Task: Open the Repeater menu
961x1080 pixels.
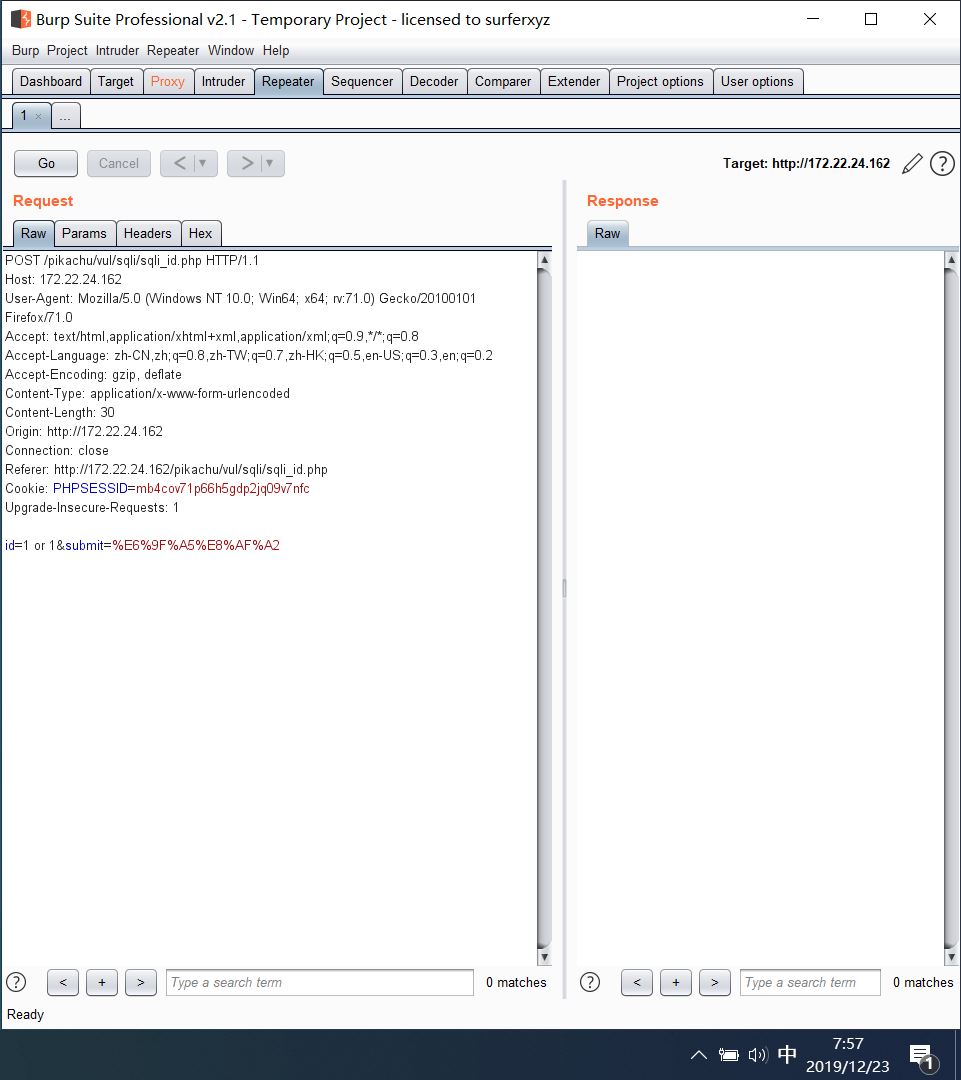Action: (173, 50)
